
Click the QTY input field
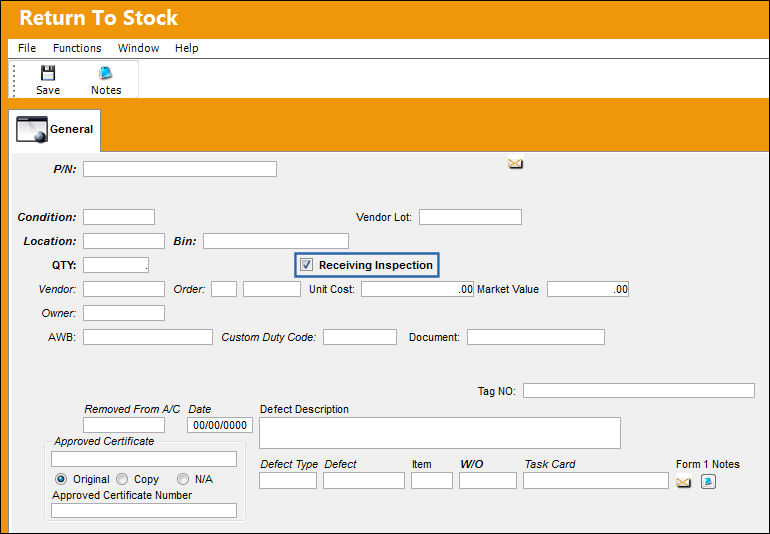point(116,265)
